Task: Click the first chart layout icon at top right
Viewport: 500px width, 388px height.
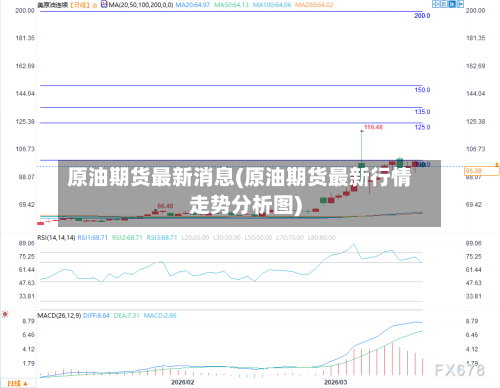Action: click(x=436, y=4)
